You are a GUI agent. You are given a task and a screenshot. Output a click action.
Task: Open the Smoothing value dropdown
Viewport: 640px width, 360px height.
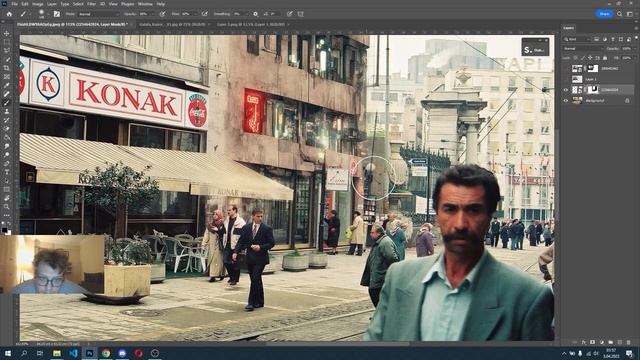click(x=247, y=14)
